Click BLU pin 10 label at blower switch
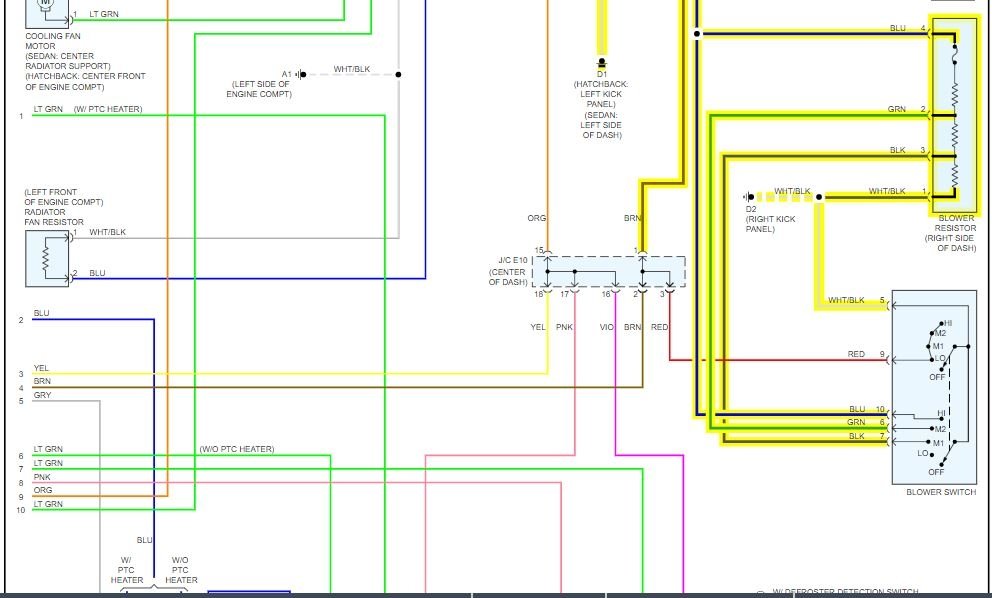The width and height of the screenshot is (992, 598). click(x=857, y=409)
